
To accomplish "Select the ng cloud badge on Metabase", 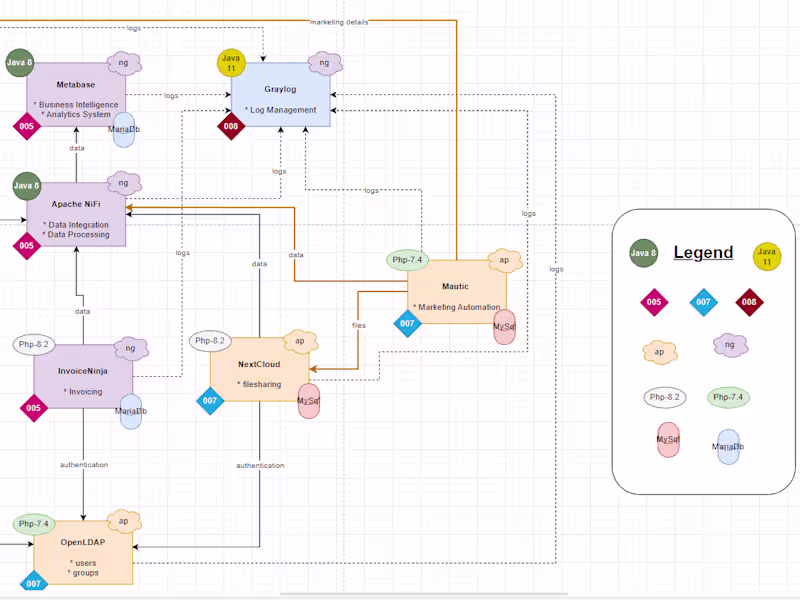I will click(123, 63).
